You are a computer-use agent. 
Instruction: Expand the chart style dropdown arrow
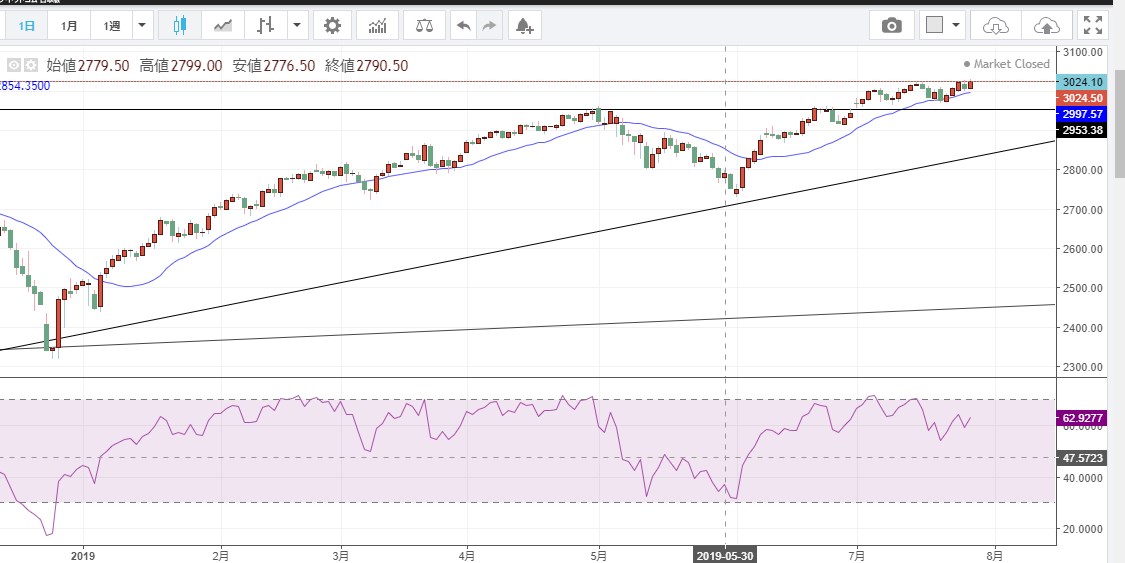tap(298, 26)
